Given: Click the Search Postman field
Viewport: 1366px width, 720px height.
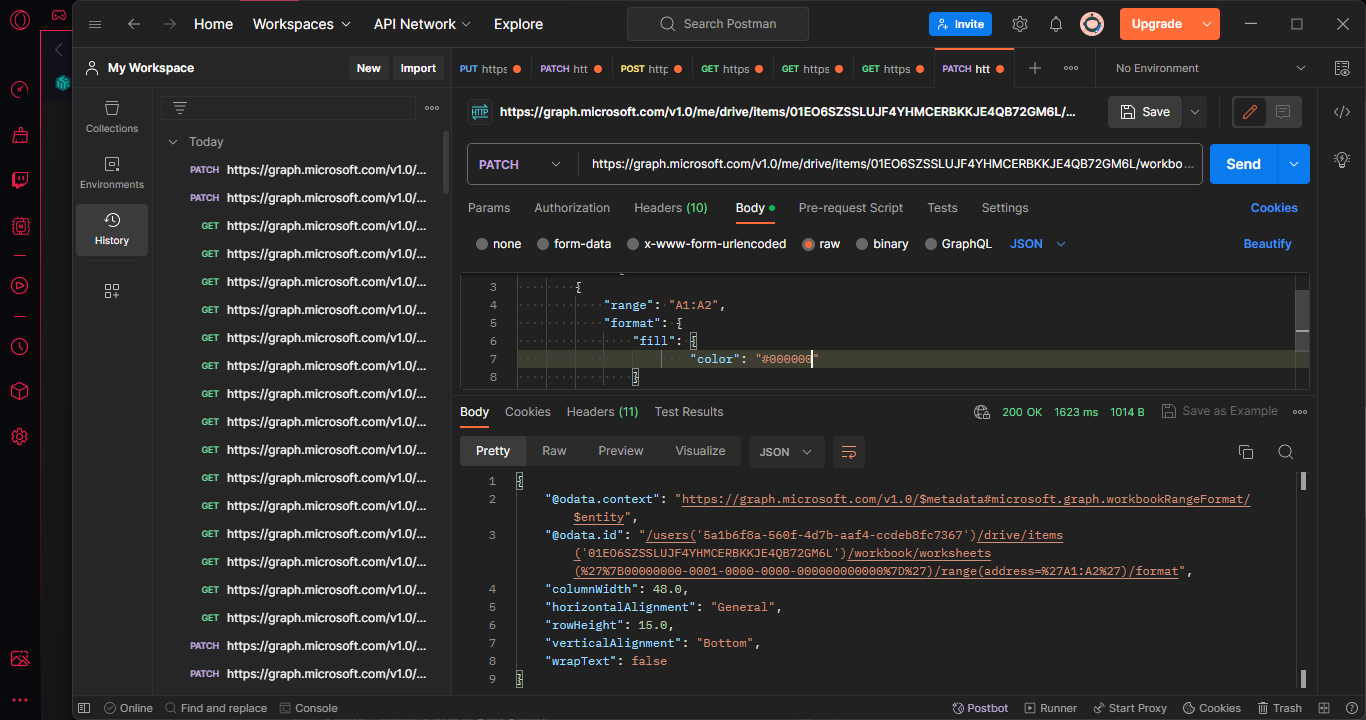Looking at the screenshot, I should tap(718, 24).
